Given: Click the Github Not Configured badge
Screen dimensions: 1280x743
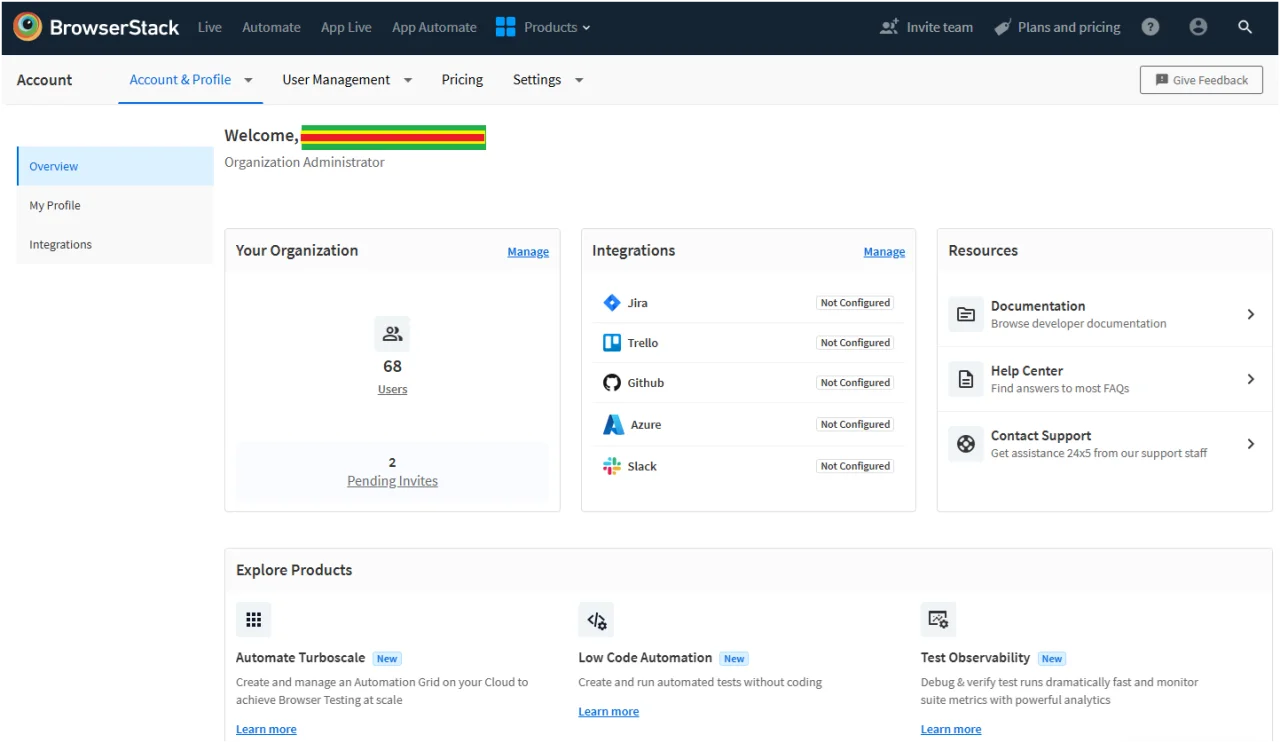Looking at the screenshot, I should click(855, 383).
